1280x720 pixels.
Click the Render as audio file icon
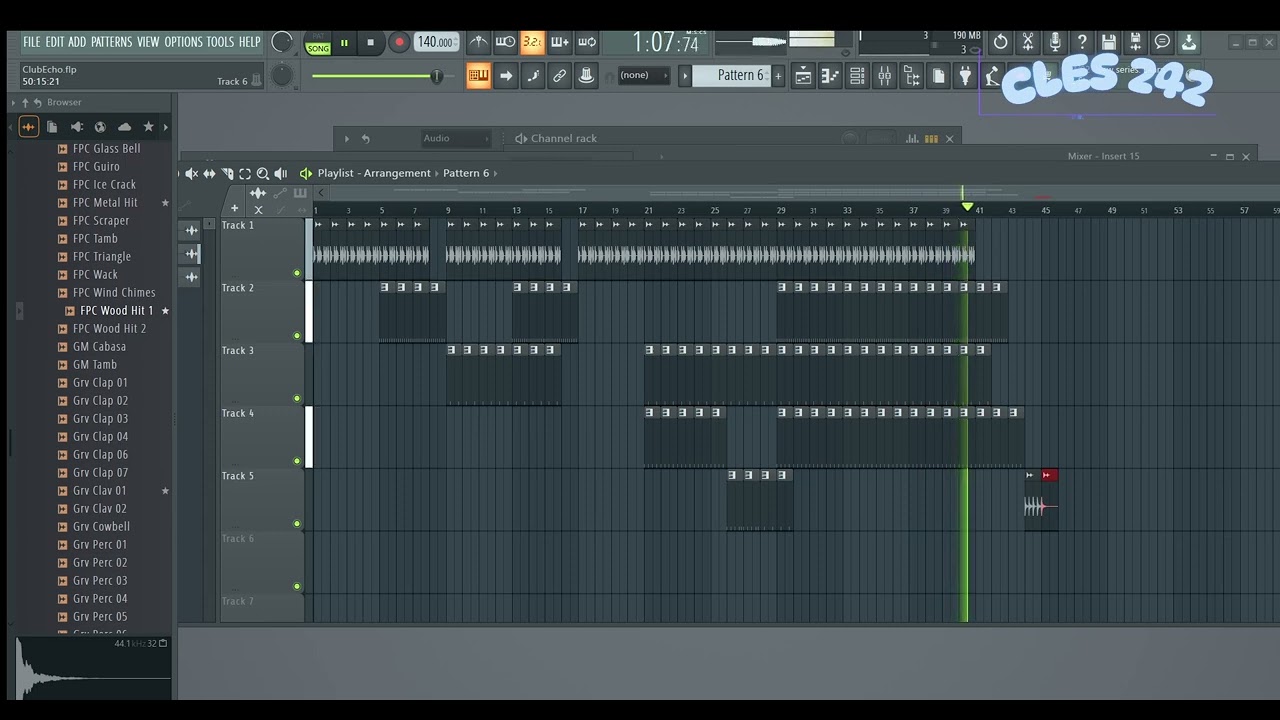coord(1135,42)
